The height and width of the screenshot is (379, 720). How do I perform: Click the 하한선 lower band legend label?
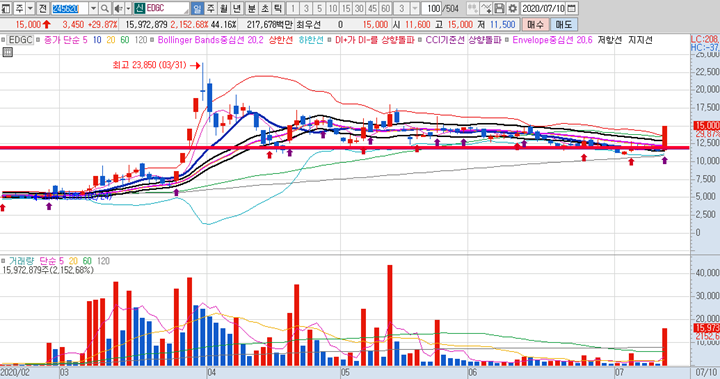pos(311,40)
